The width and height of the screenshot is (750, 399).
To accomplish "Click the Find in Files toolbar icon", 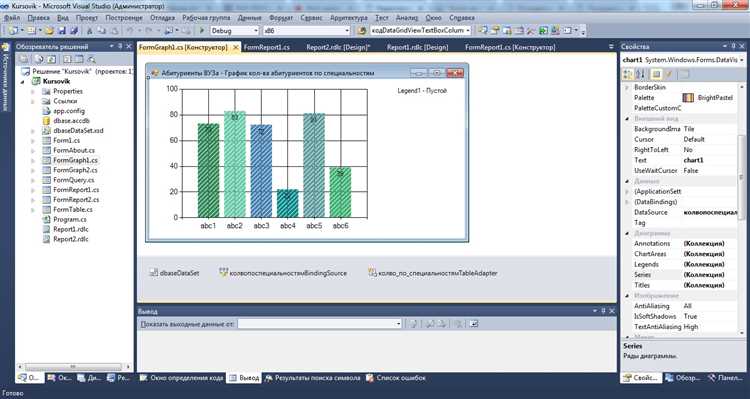I will (x=361, y=31).
